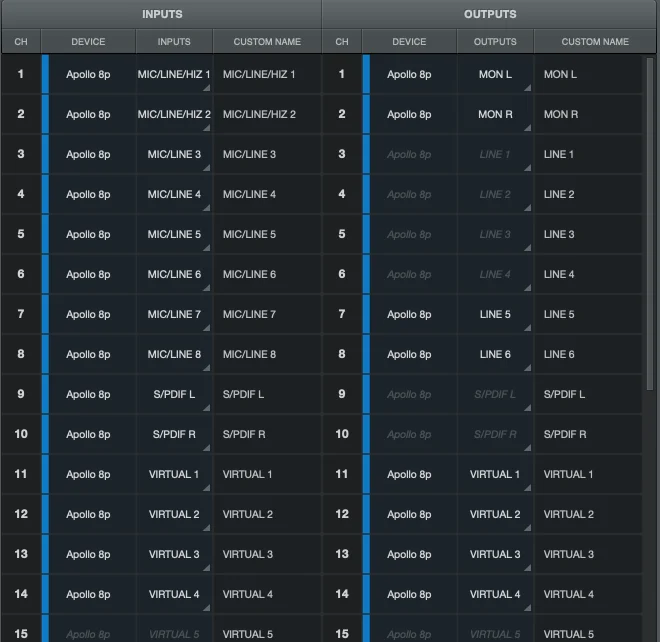
Task: Edit input custom name MIC/LINE/HIZ 1
Action: tap(267, 74)
